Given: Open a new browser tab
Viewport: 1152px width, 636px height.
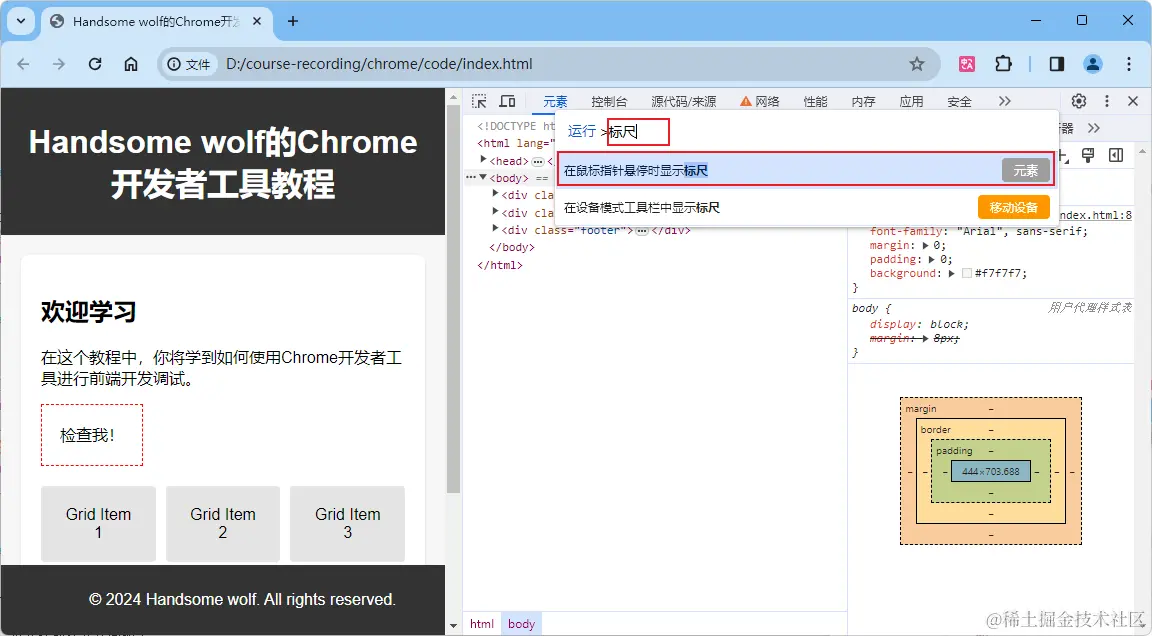Looking at the screenshot, I should [292, 21].
